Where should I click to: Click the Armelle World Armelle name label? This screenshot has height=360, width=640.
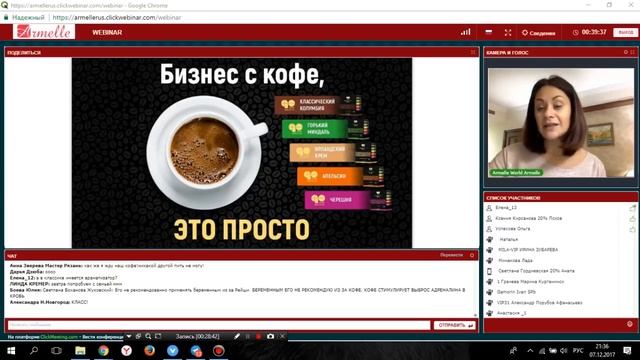click(x=516, y=173)
